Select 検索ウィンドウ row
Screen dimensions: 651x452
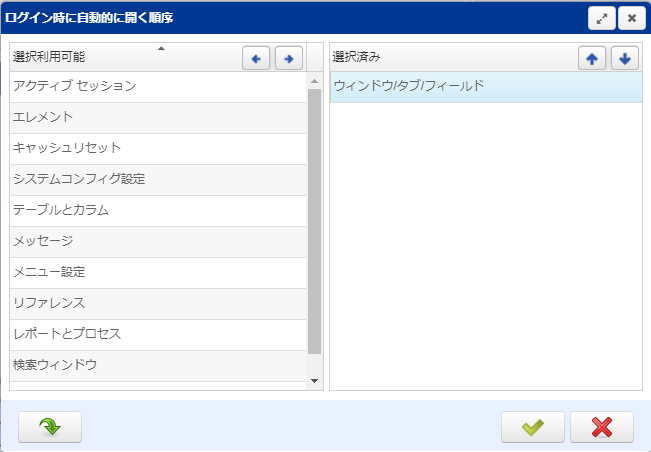pos(158,366)
